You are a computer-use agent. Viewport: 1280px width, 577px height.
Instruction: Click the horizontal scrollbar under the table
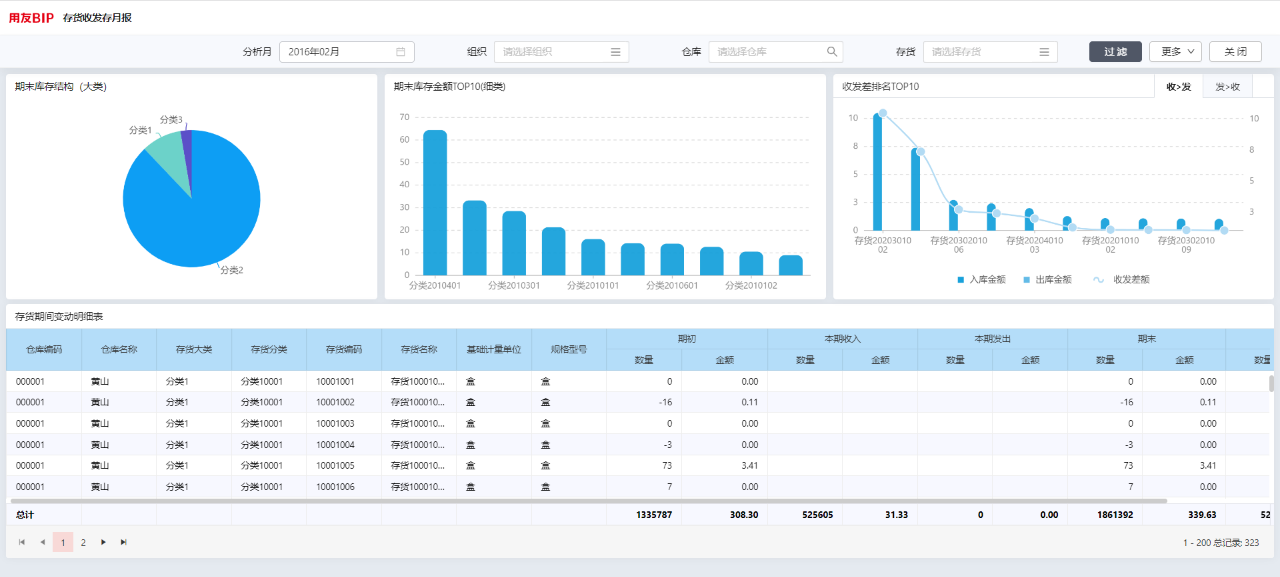tap(588, 500)
